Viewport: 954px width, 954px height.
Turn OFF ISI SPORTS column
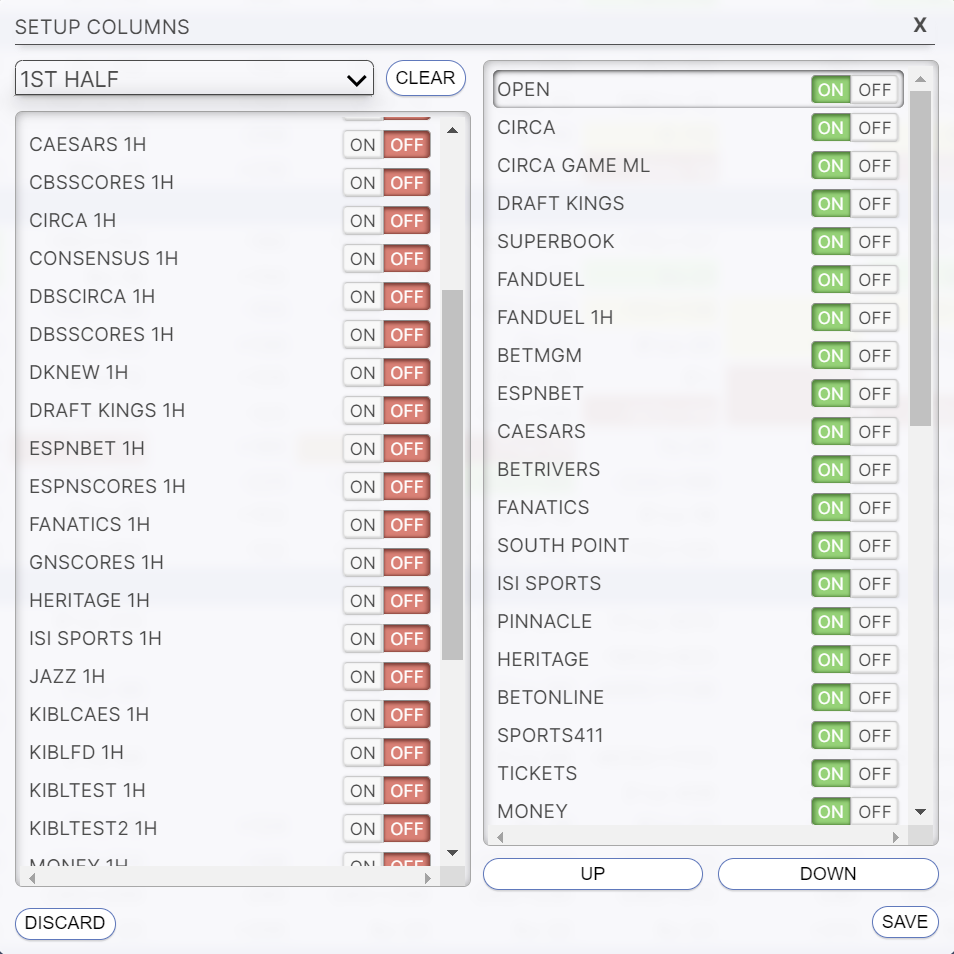(x=874, y=584)
